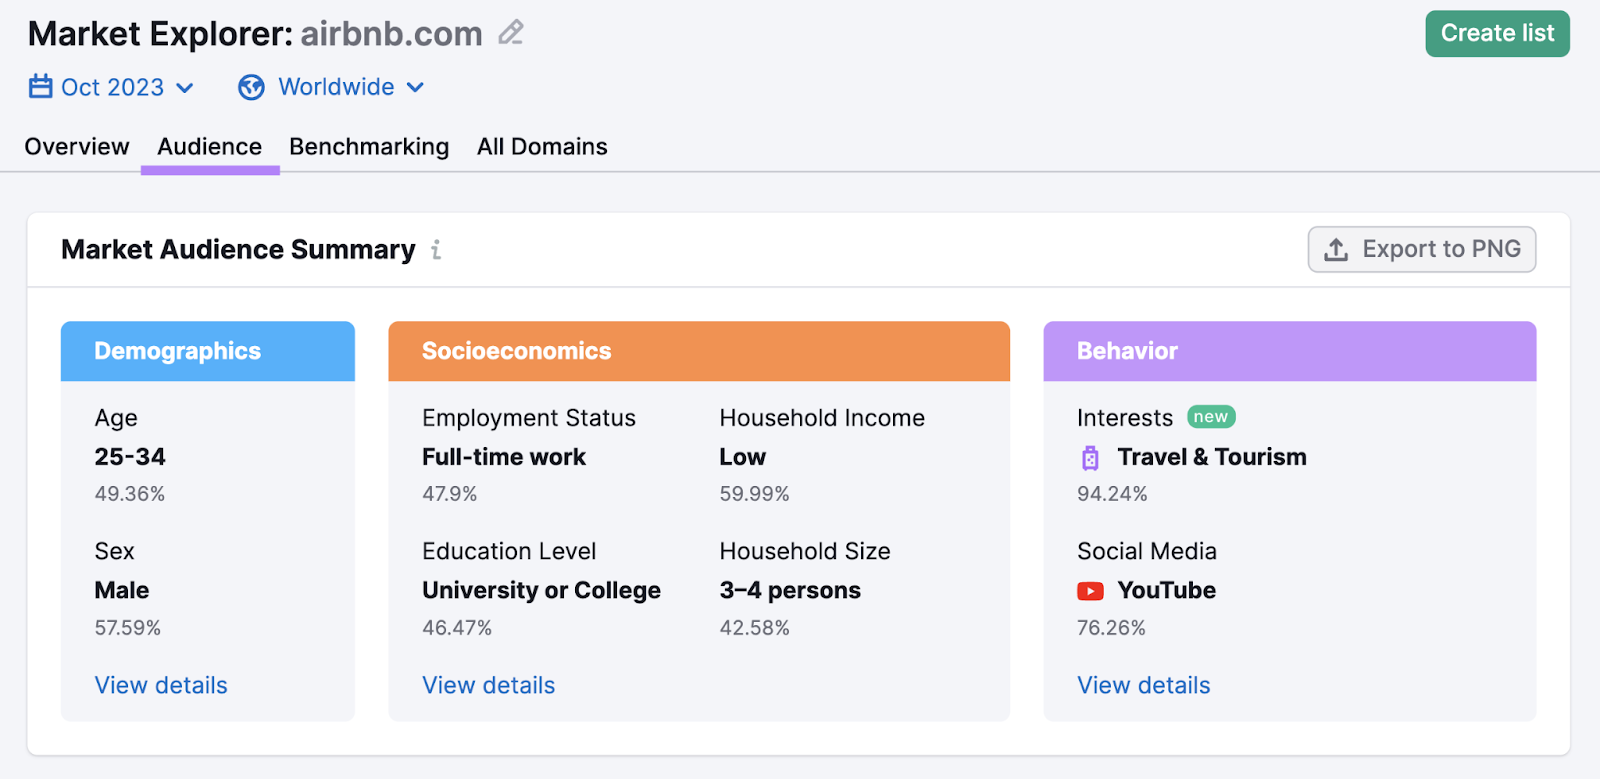
Task: Click the '46.47%' education percentage
Action: tap(457, 628)
